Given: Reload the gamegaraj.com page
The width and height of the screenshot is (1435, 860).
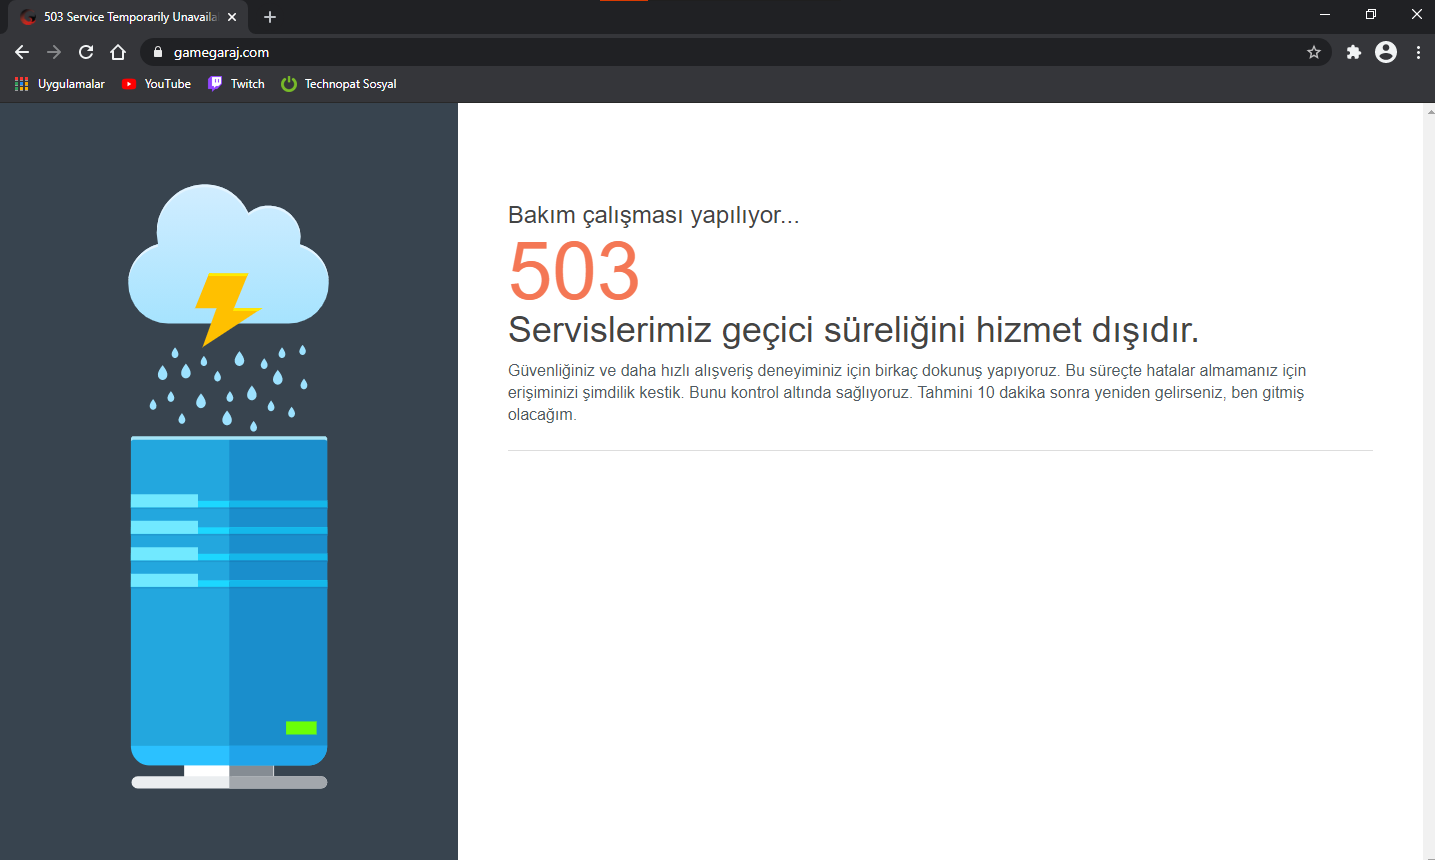Looking at the screenshot, I should click(x=86, y=52).
